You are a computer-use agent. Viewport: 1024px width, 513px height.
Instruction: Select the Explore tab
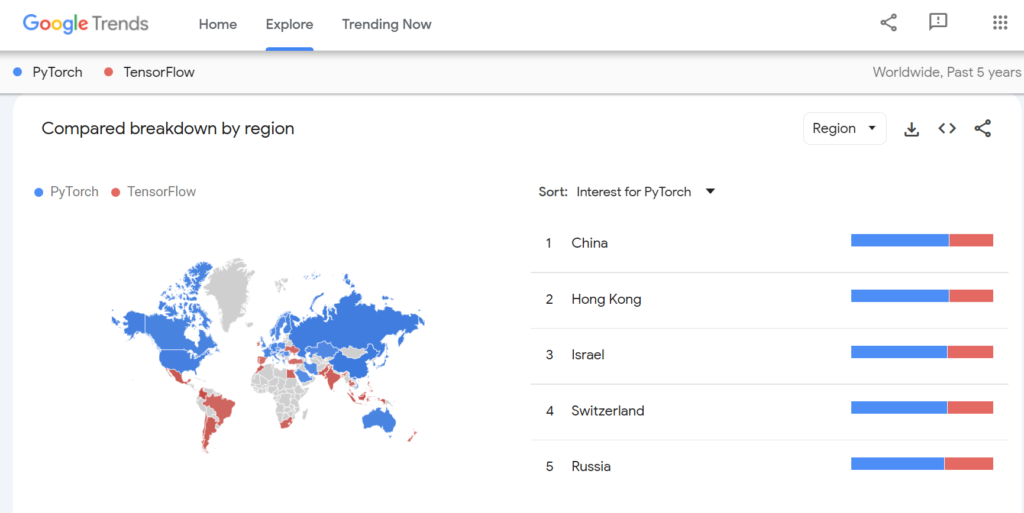pos(289,25)
